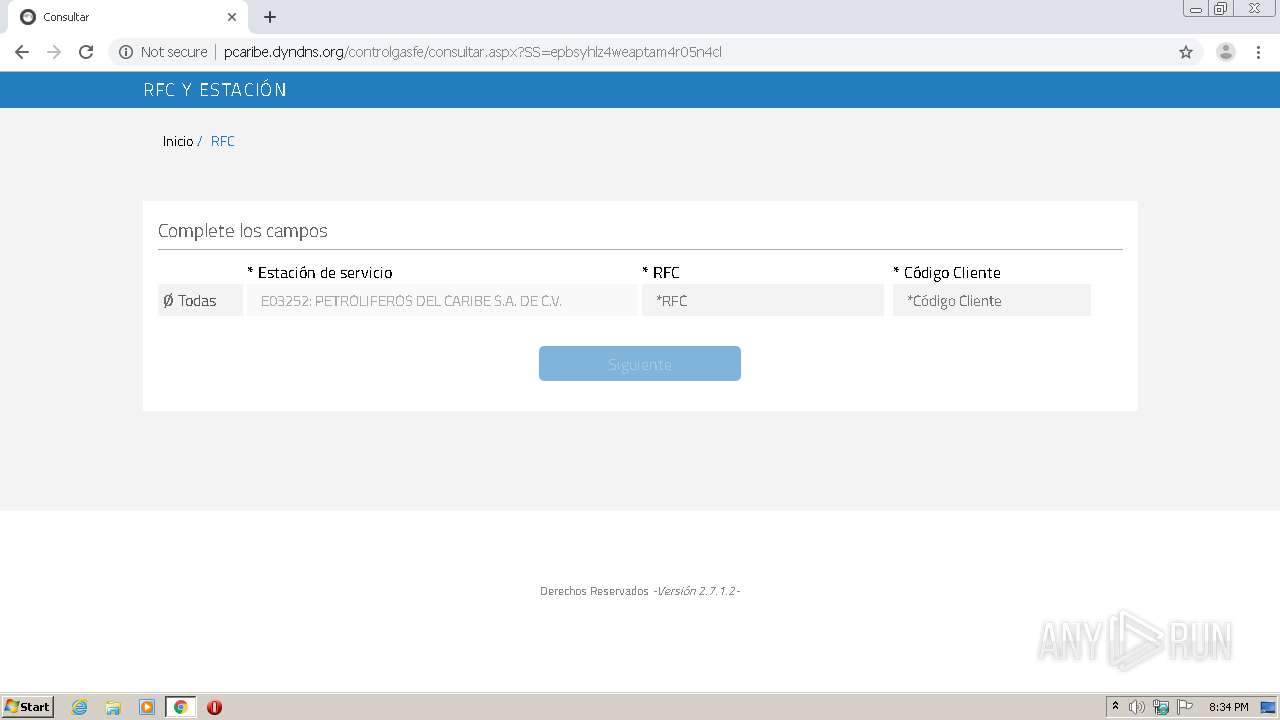1280x720 pixels.
Task: Click the red Opera taskbar icon
Action: (x=214, y=707)
